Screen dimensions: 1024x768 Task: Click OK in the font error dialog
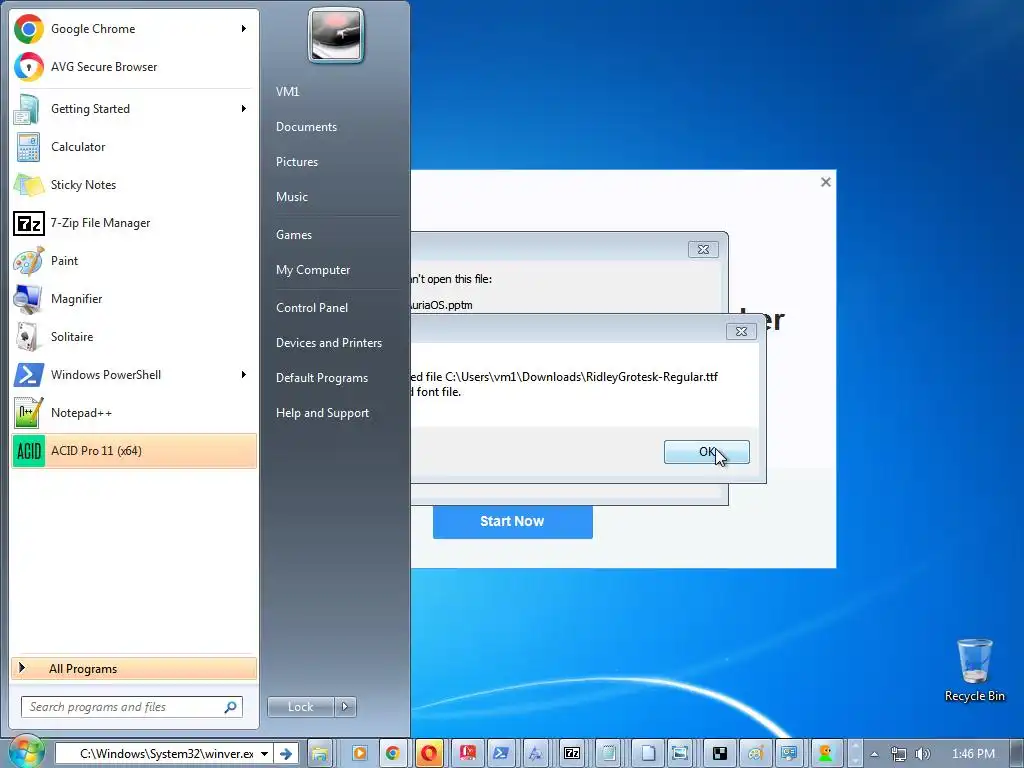[707, 452]
